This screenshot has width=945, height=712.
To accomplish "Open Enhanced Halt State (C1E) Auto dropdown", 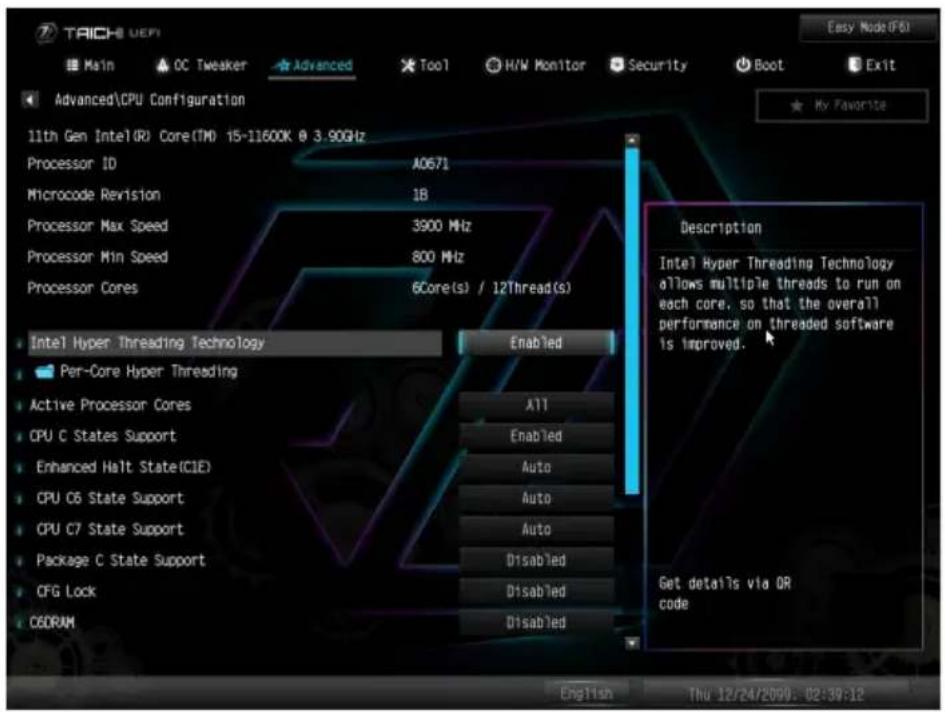I will click(x=536, y=467).
